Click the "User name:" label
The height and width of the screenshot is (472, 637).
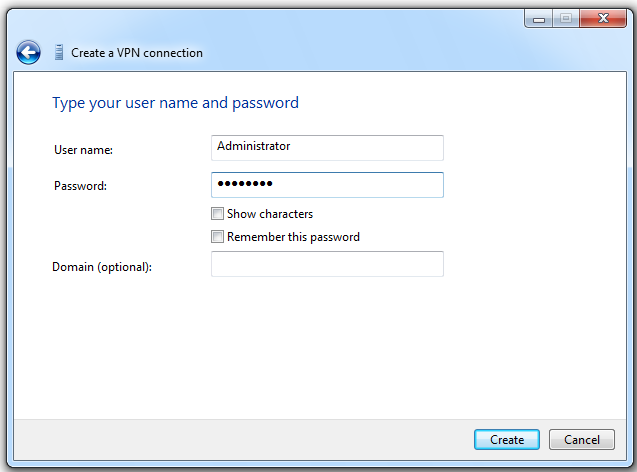click(x=83, y=150)
